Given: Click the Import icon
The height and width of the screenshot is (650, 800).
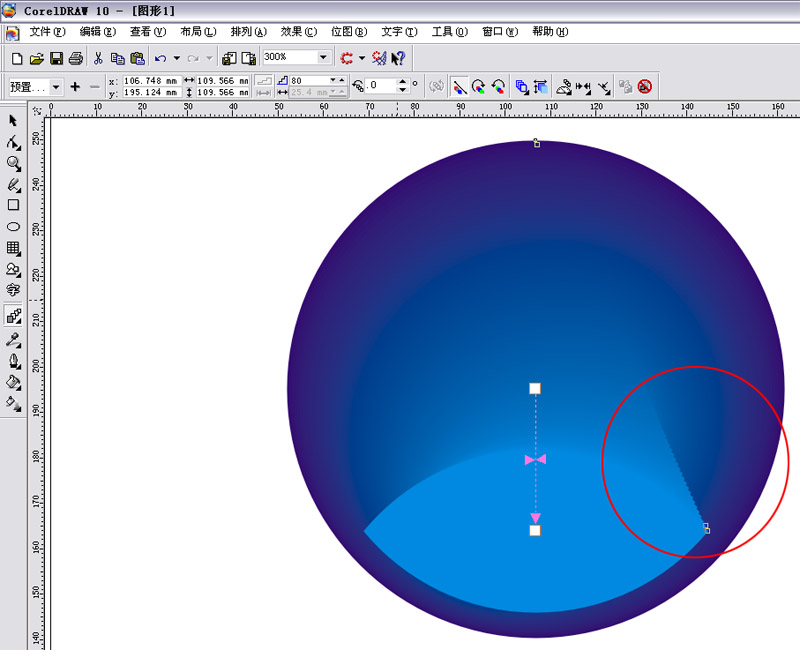Looking at the screenshot, I should click(x=229, y=59).
